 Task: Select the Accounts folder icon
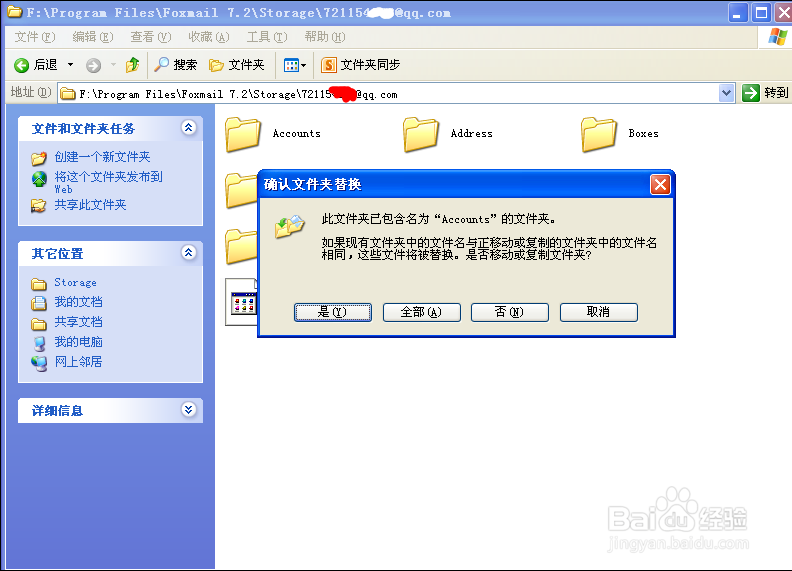click(242, 134)
